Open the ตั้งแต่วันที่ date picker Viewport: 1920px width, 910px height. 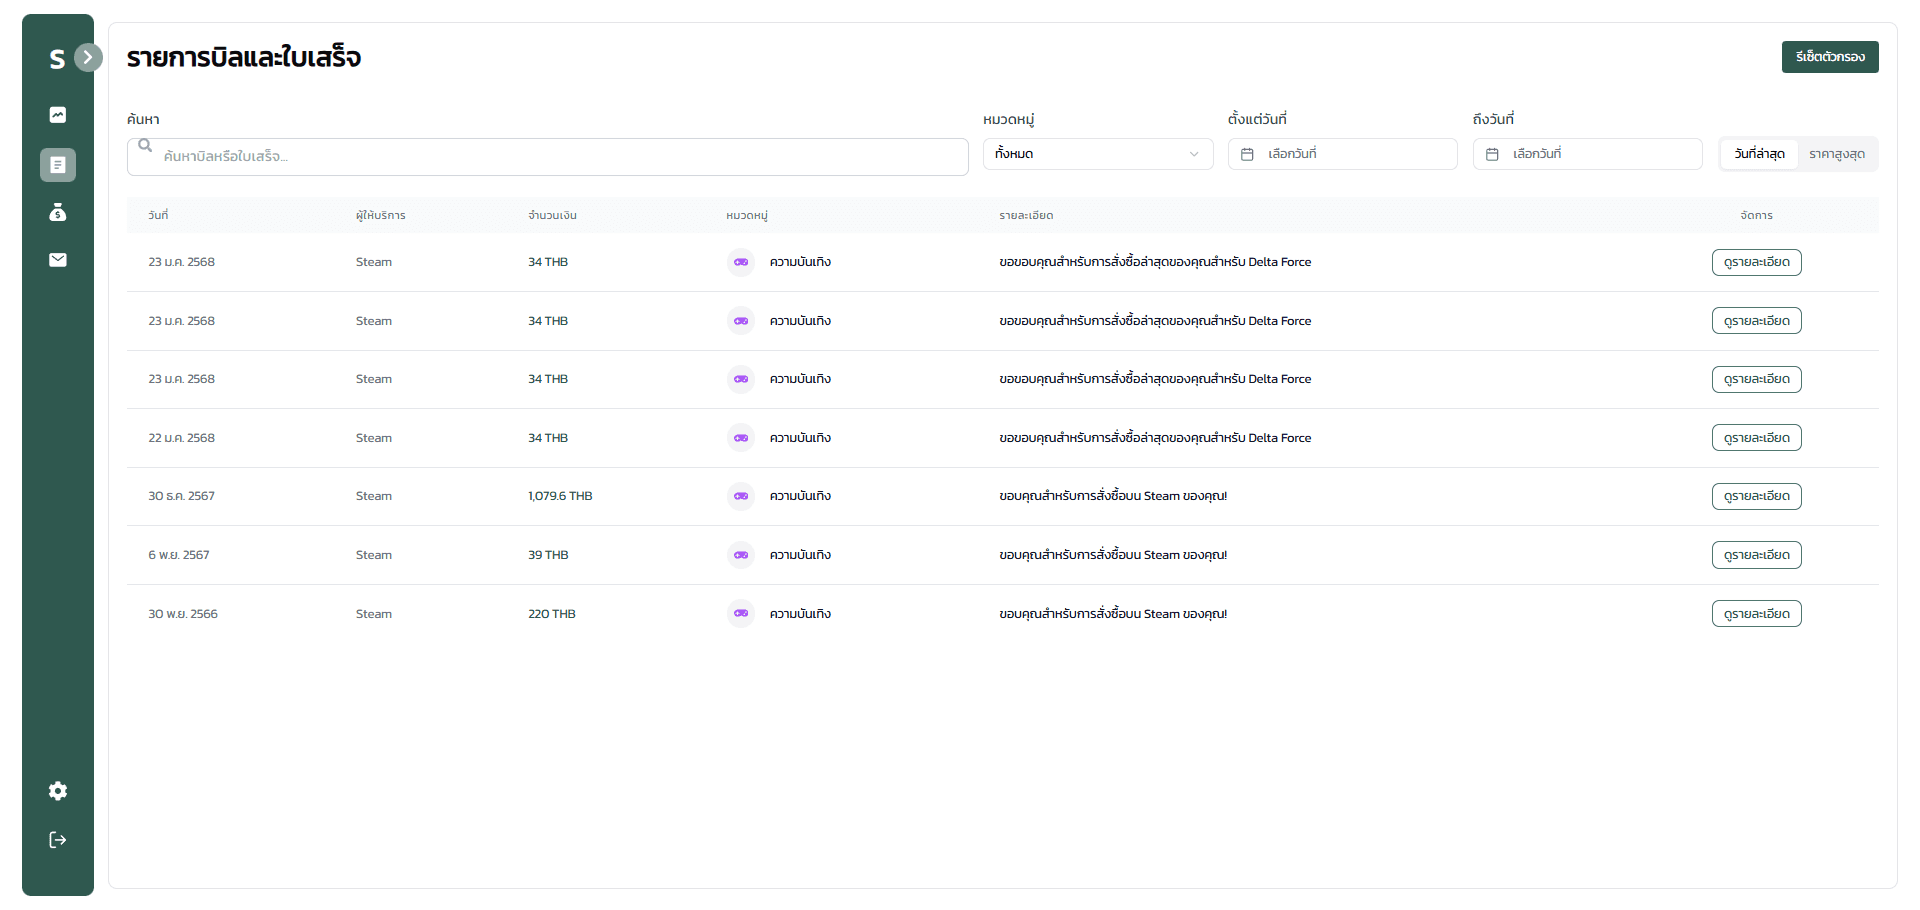tap(1342, 154)
